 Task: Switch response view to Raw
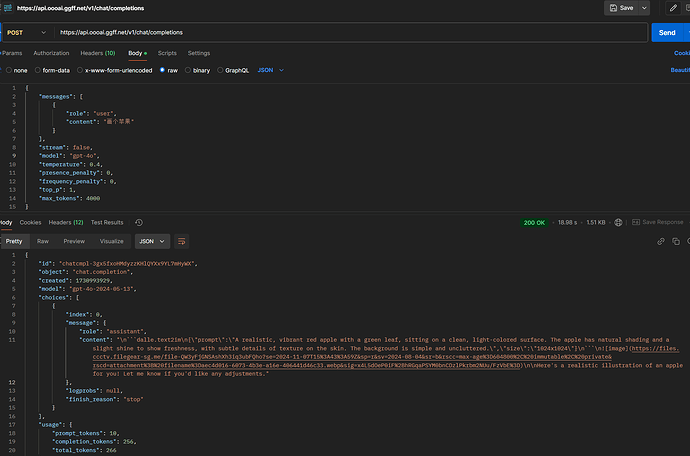point(43,241)
